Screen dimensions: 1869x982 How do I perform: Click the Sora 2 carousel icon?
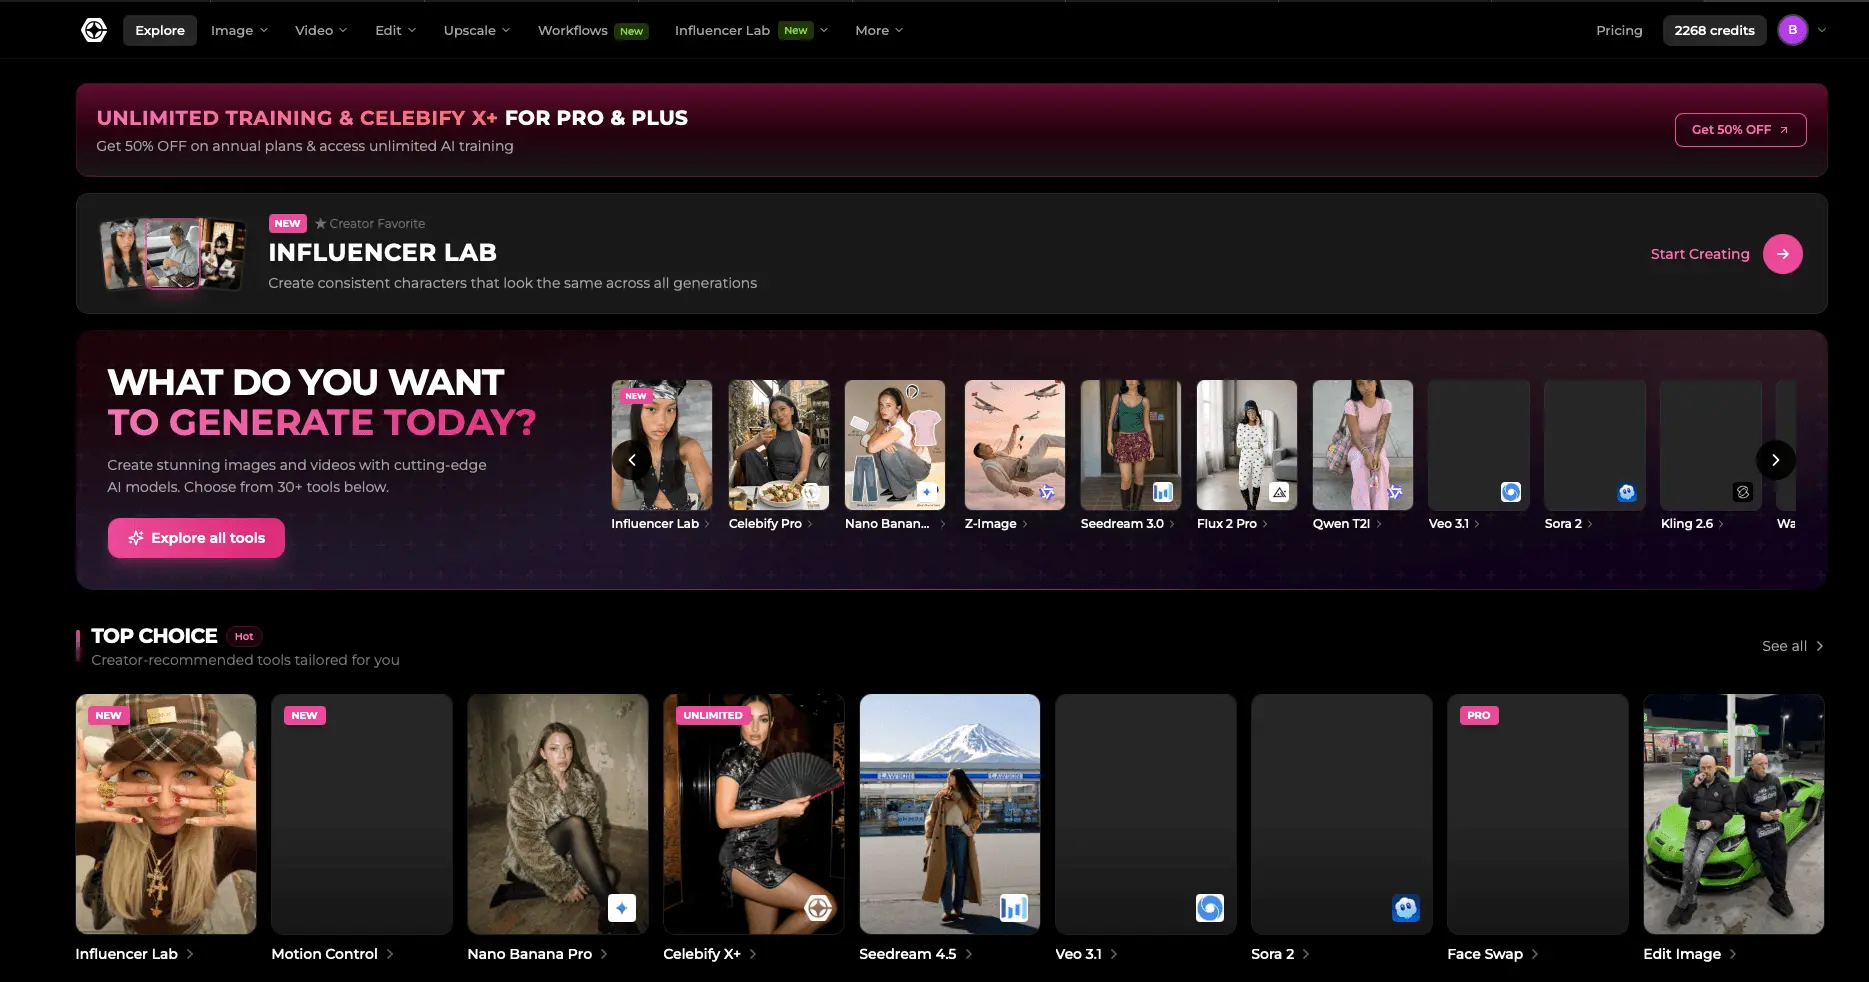1627,492
